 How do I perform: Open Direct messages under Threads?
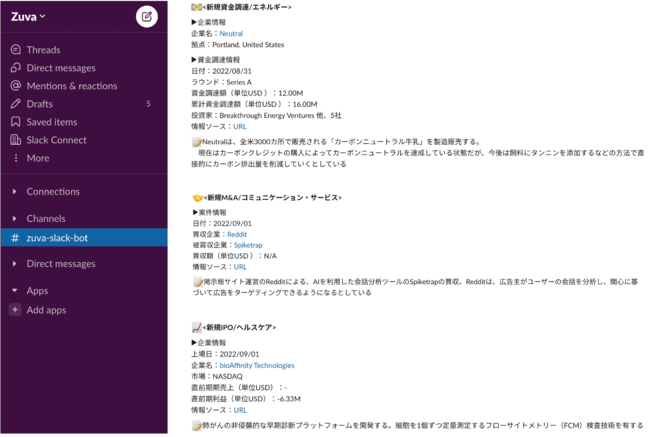61,68
